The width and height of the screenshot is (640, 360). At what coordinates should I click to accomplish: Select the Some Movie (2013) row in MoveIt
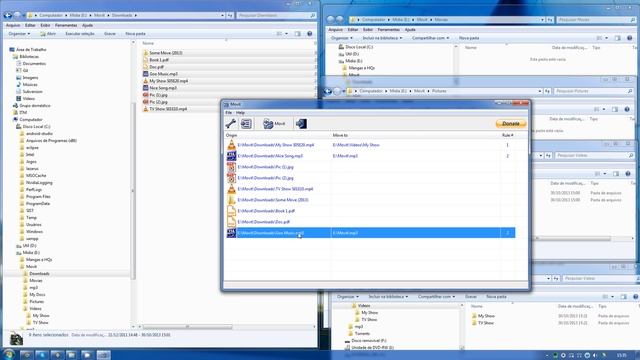pyautogui.click(x=370, y=200)
